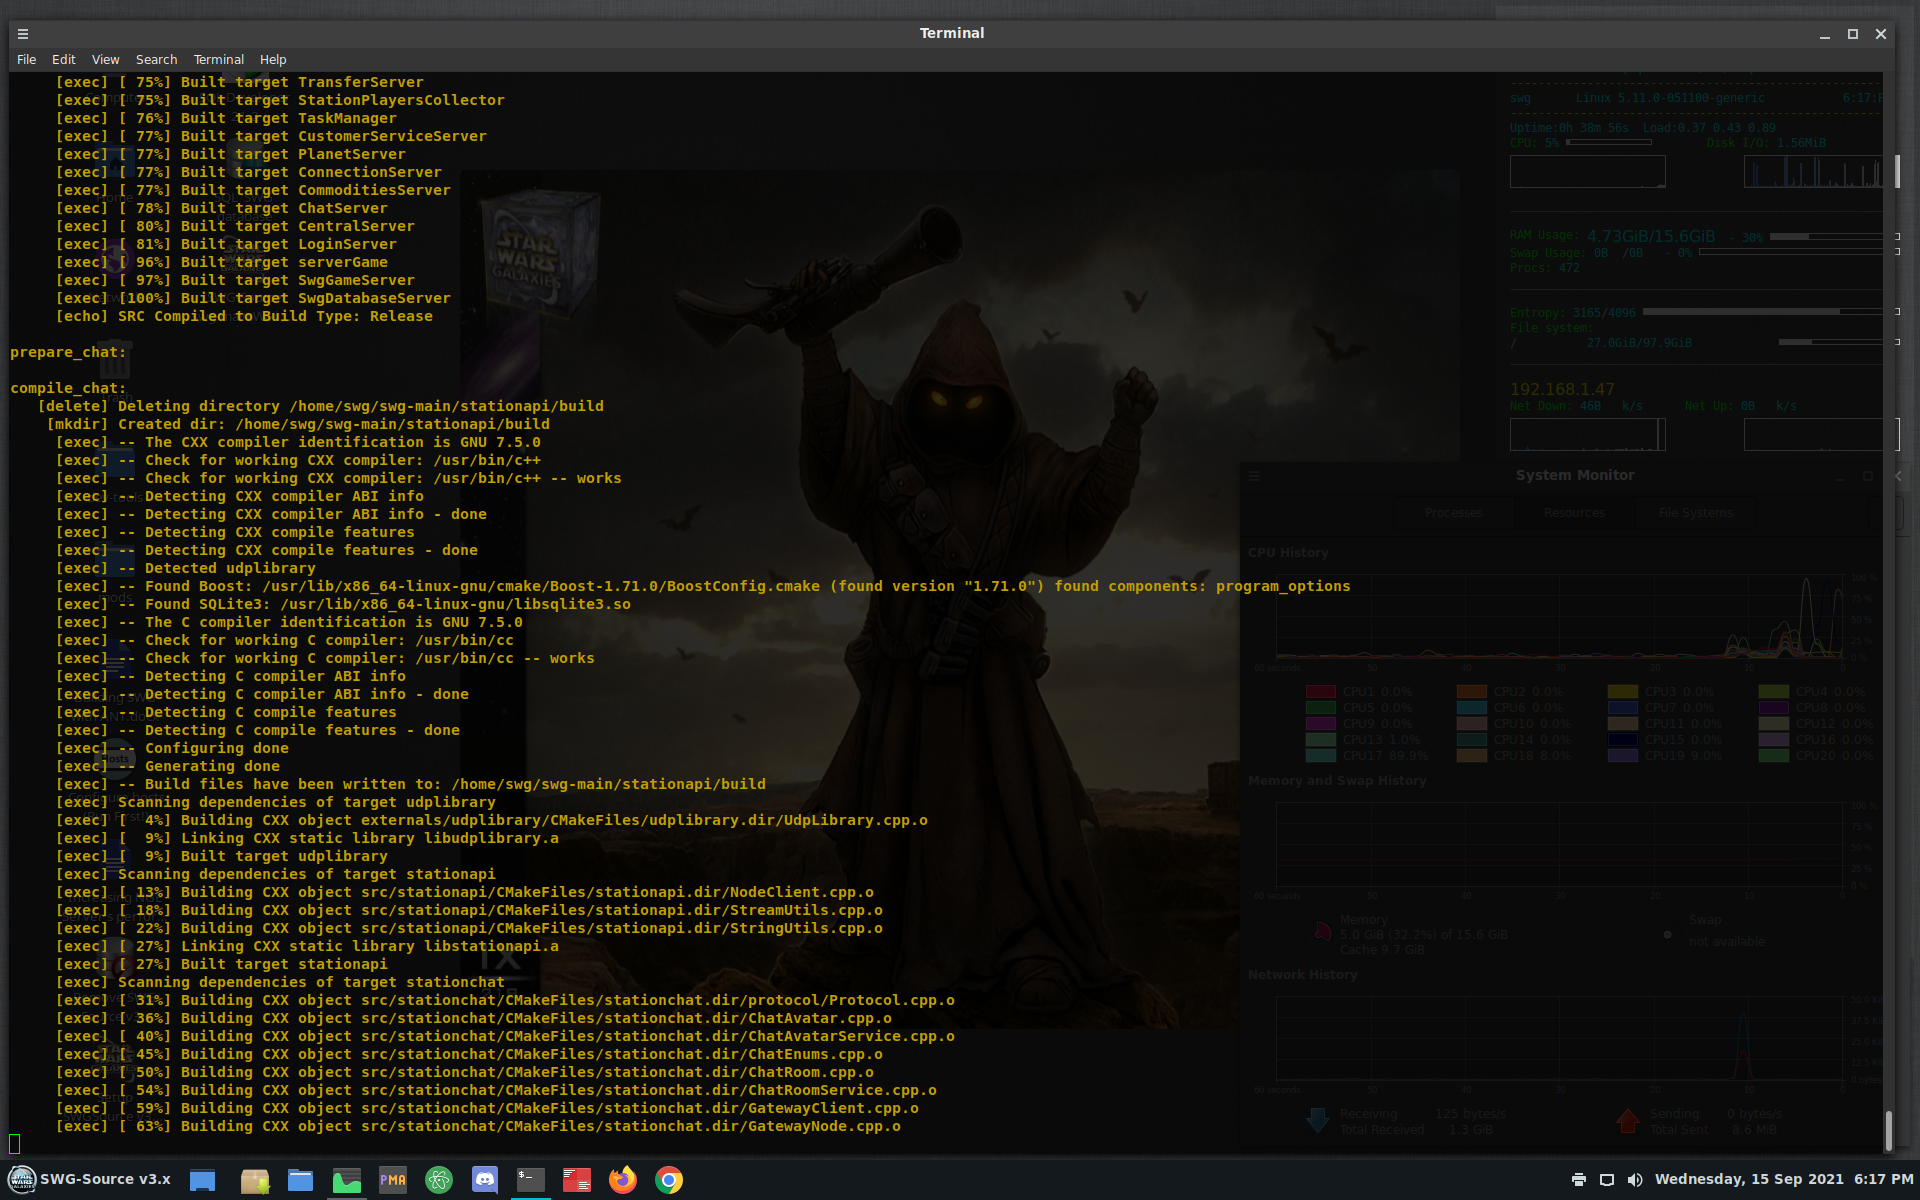Launch Google Chrome from the taskbar
Viewport: 1920px width, 1200px height.
pyautogui.click(x=669, y=1180)
